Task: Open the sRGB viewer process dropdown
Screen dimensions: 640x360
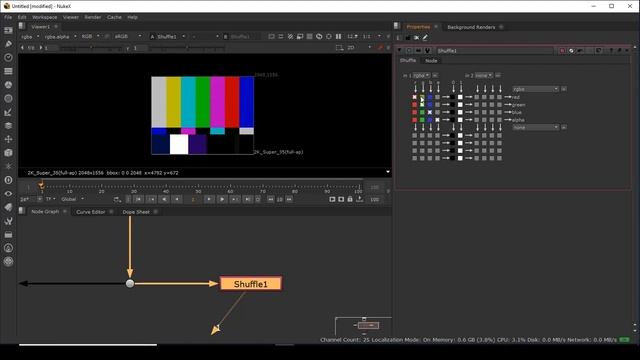Action: (x=128, y=36)
